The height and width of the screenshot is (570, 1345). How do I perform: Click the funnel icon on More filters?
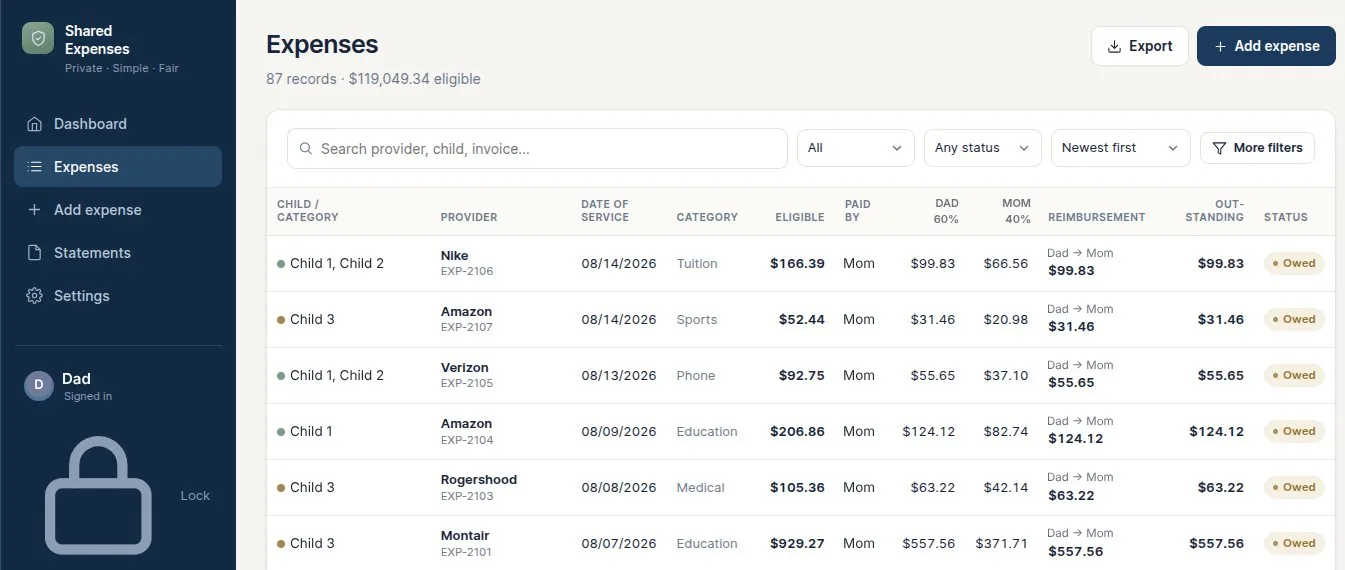(x=1219, y=148)
